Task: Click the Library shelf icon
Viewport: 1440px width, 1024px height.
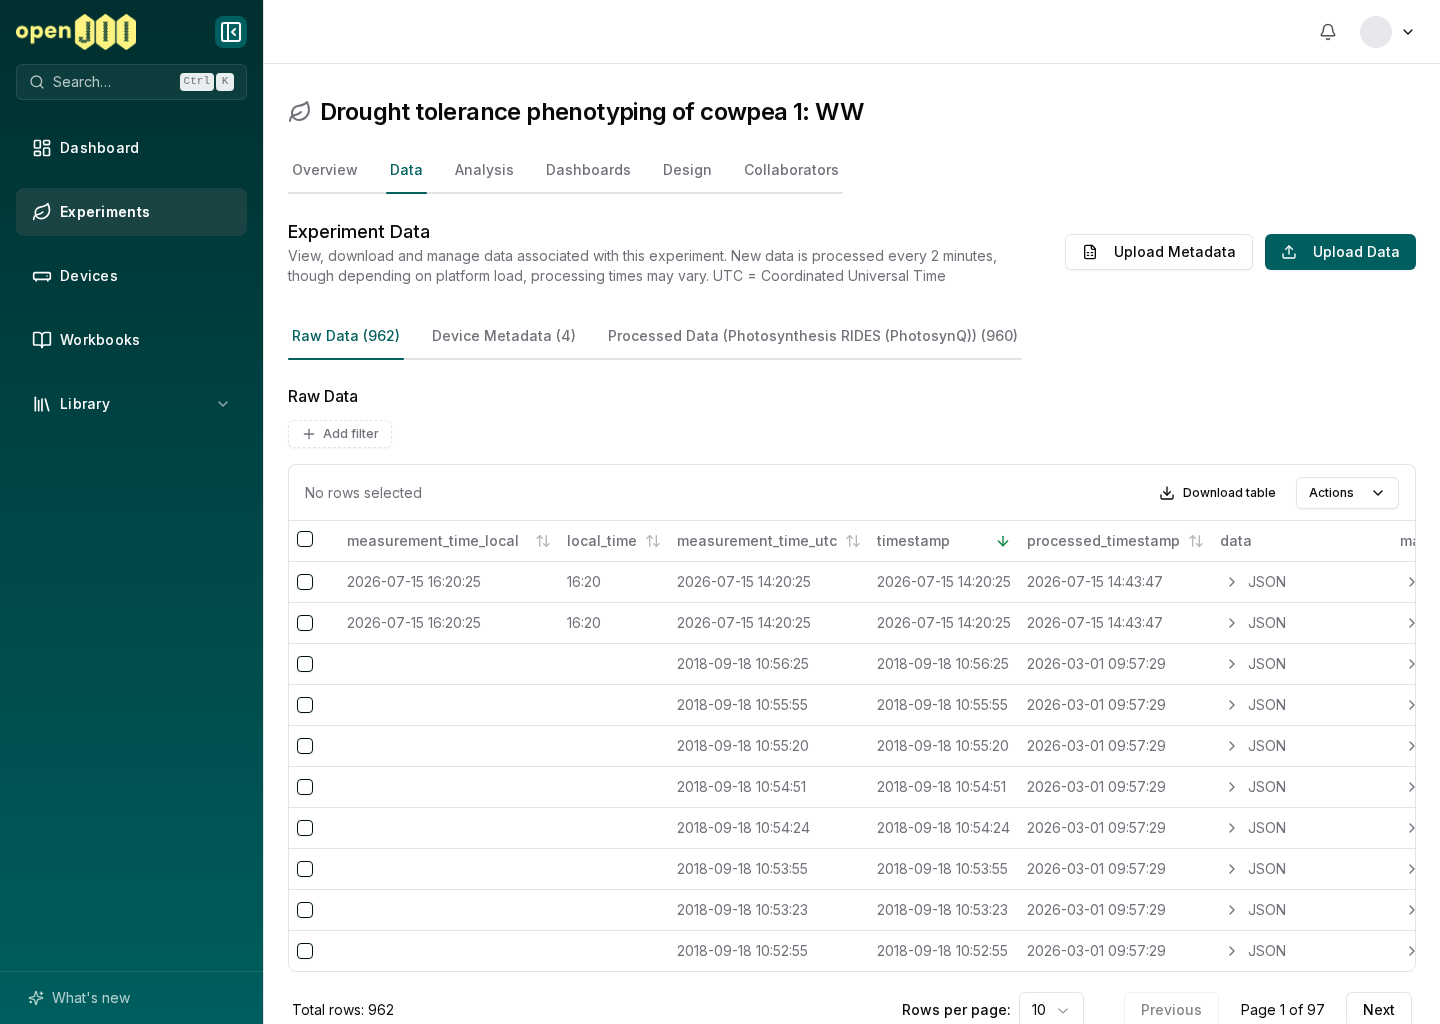Action: point(42,404)
